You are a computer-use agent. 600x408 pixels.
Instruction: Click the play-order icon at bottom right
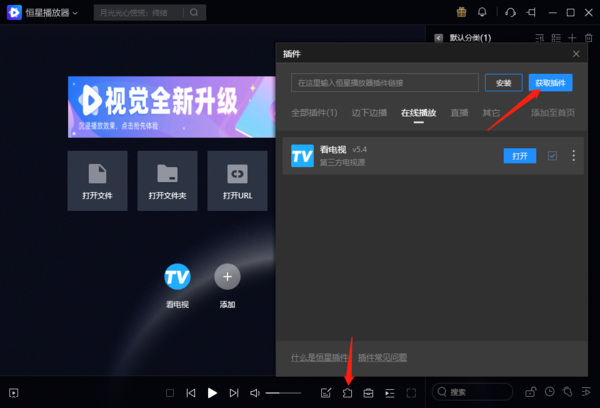586,392
